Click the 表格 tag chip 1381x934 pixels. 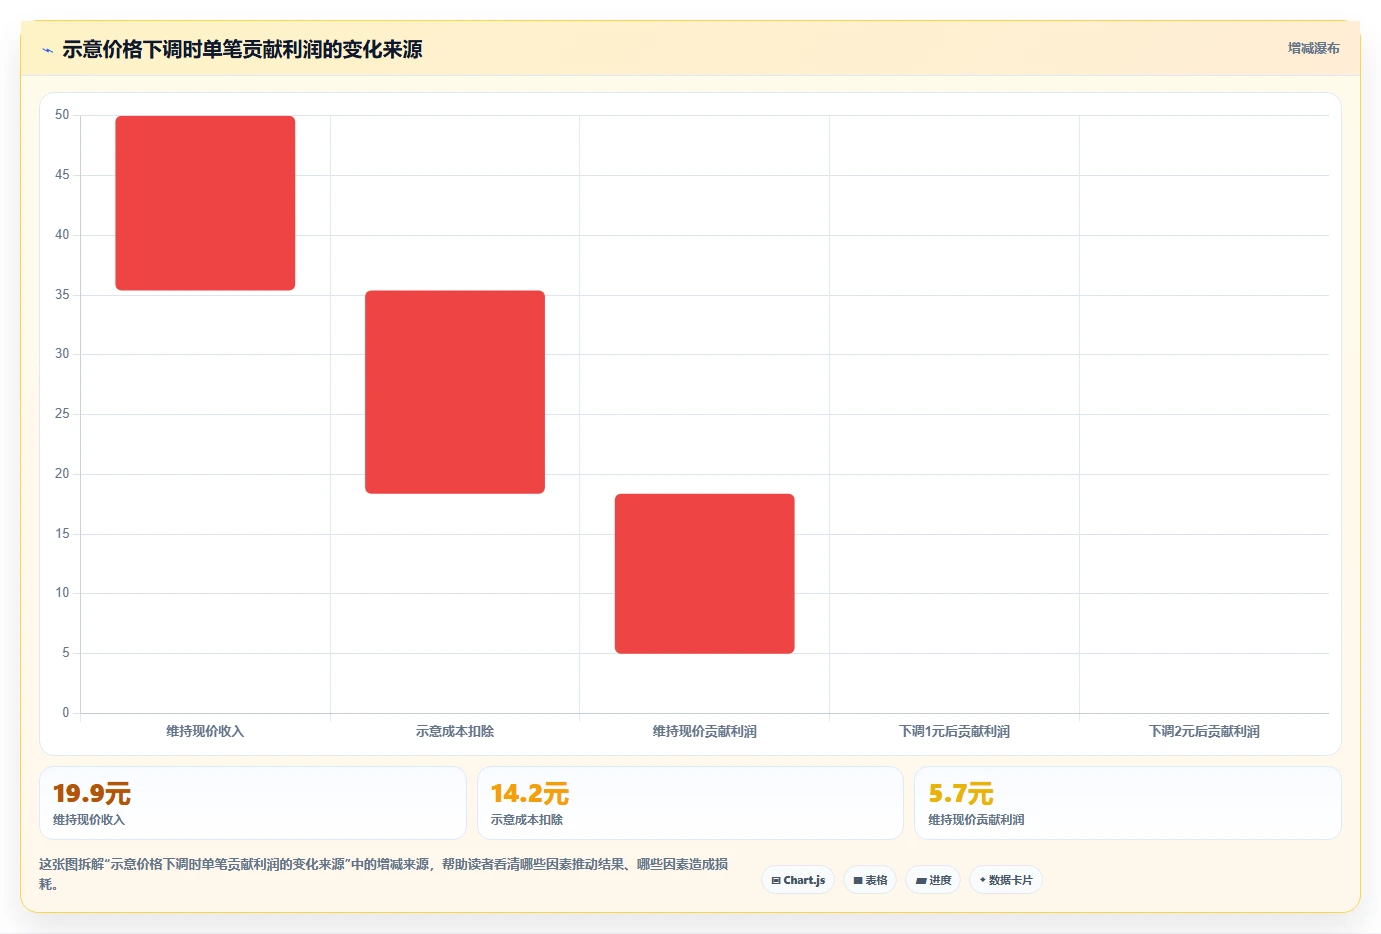[870, 880]
